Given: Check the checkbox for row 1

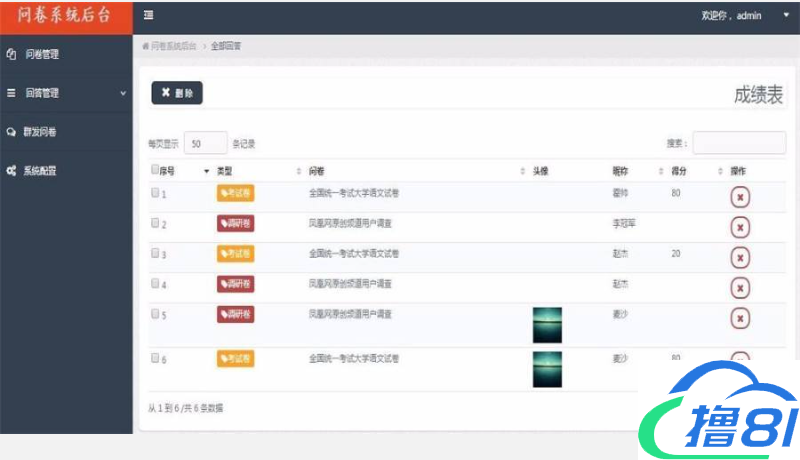Looking at the screenshot, I should click(x=155, y=193).
